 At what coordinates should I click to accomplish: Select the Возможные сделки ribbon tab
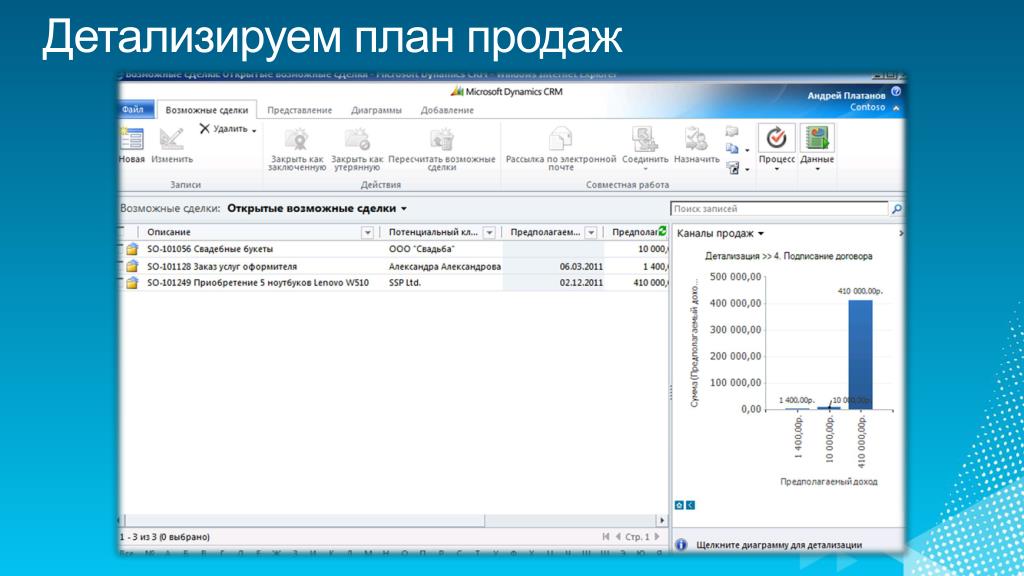pyautogui.click(x=206, y=110)
